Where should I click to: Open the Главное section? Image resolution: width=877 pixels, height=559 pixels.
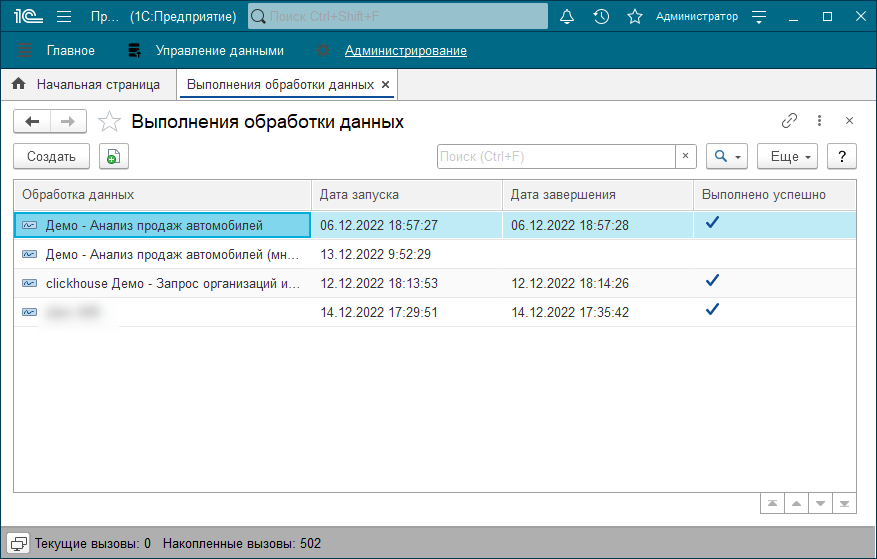pos(70,50)
